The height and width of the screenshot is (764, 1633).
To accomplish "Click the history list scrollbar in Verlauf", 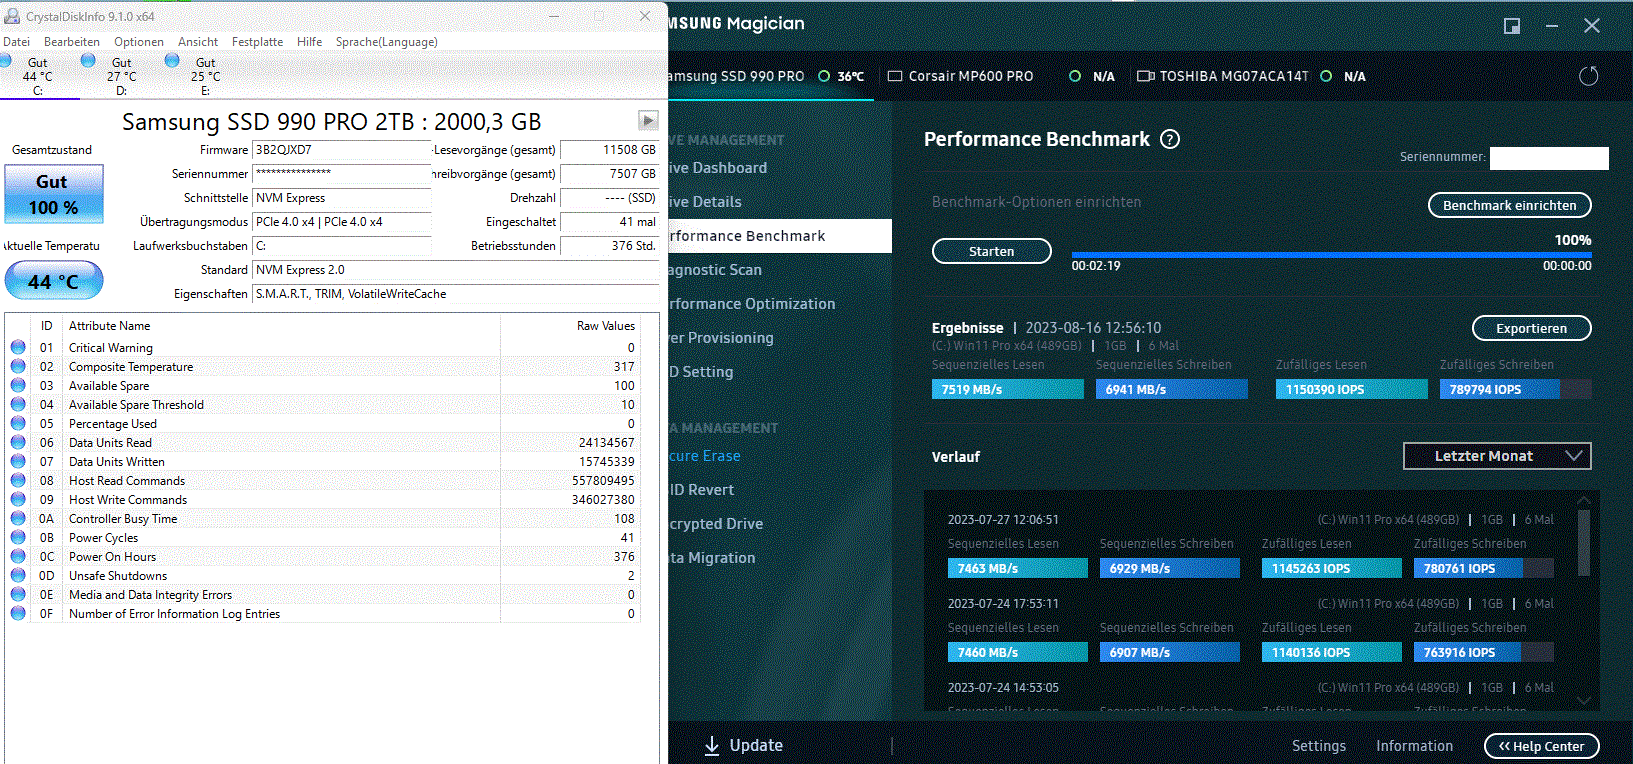I will click(x=1584, y=542).
